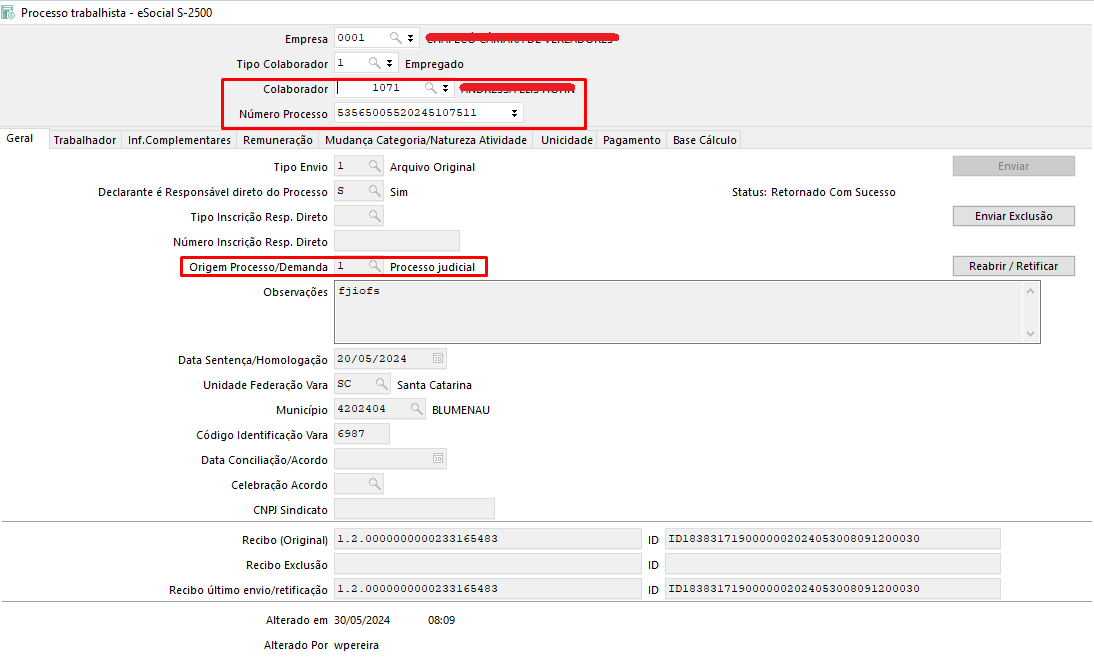Click the BLUMENAU município name

461,410
